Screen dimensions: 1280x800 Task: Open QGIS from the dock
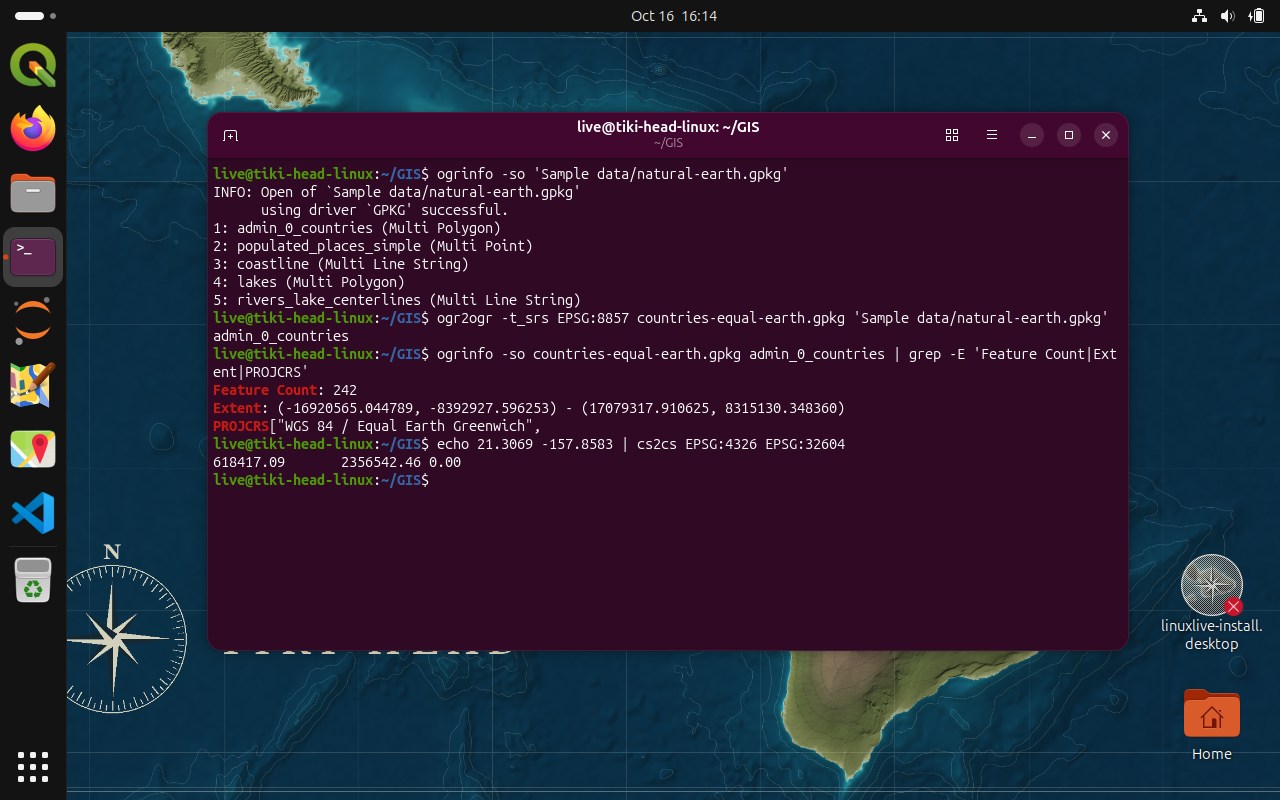tap(33, 66)
